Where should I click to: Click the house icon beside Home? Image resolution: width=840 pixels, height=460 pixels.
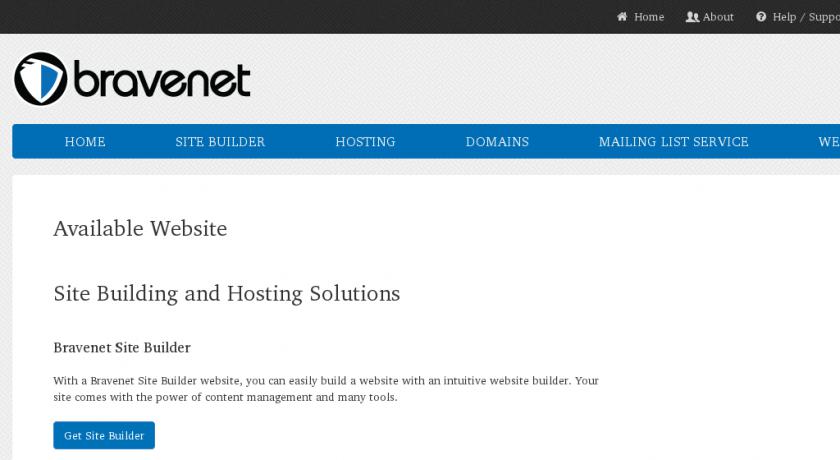(621, 17)
